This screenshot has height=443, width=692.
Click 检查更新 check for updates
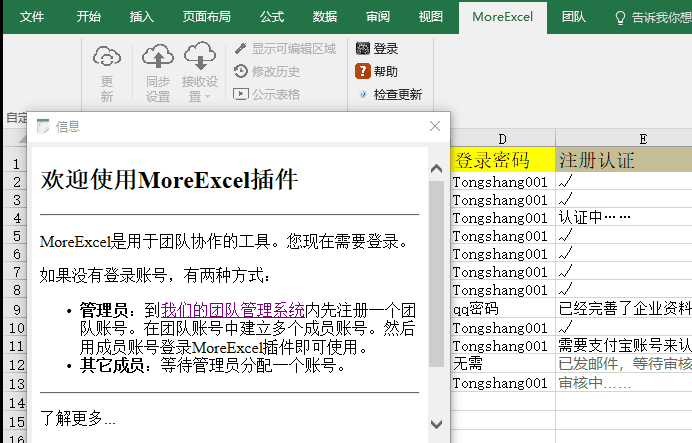pos(389,94)
